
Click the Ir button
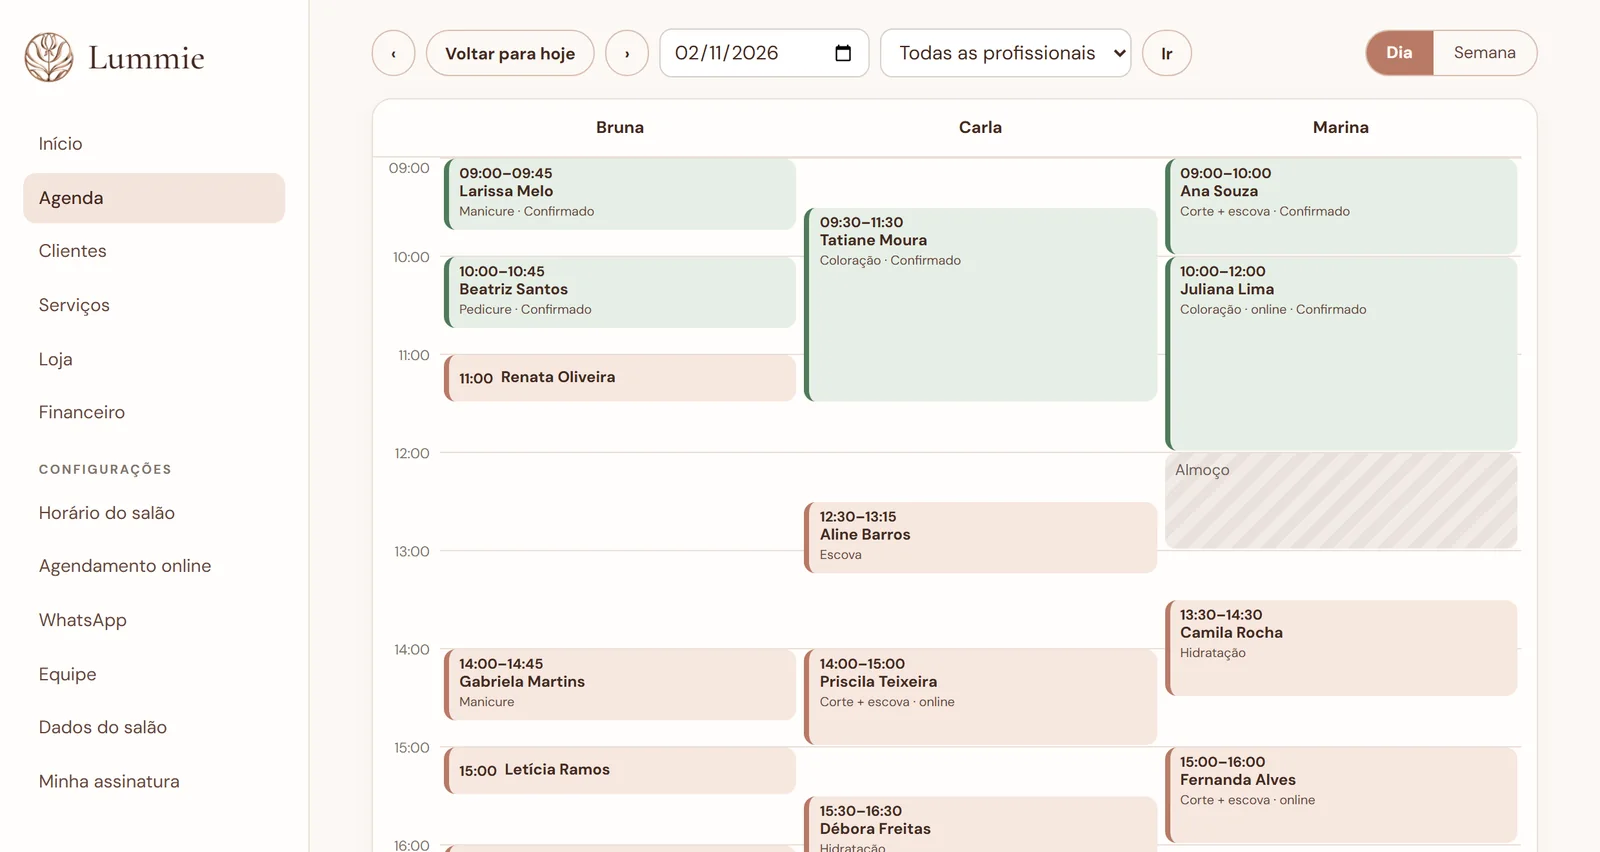pos(1167,53)
